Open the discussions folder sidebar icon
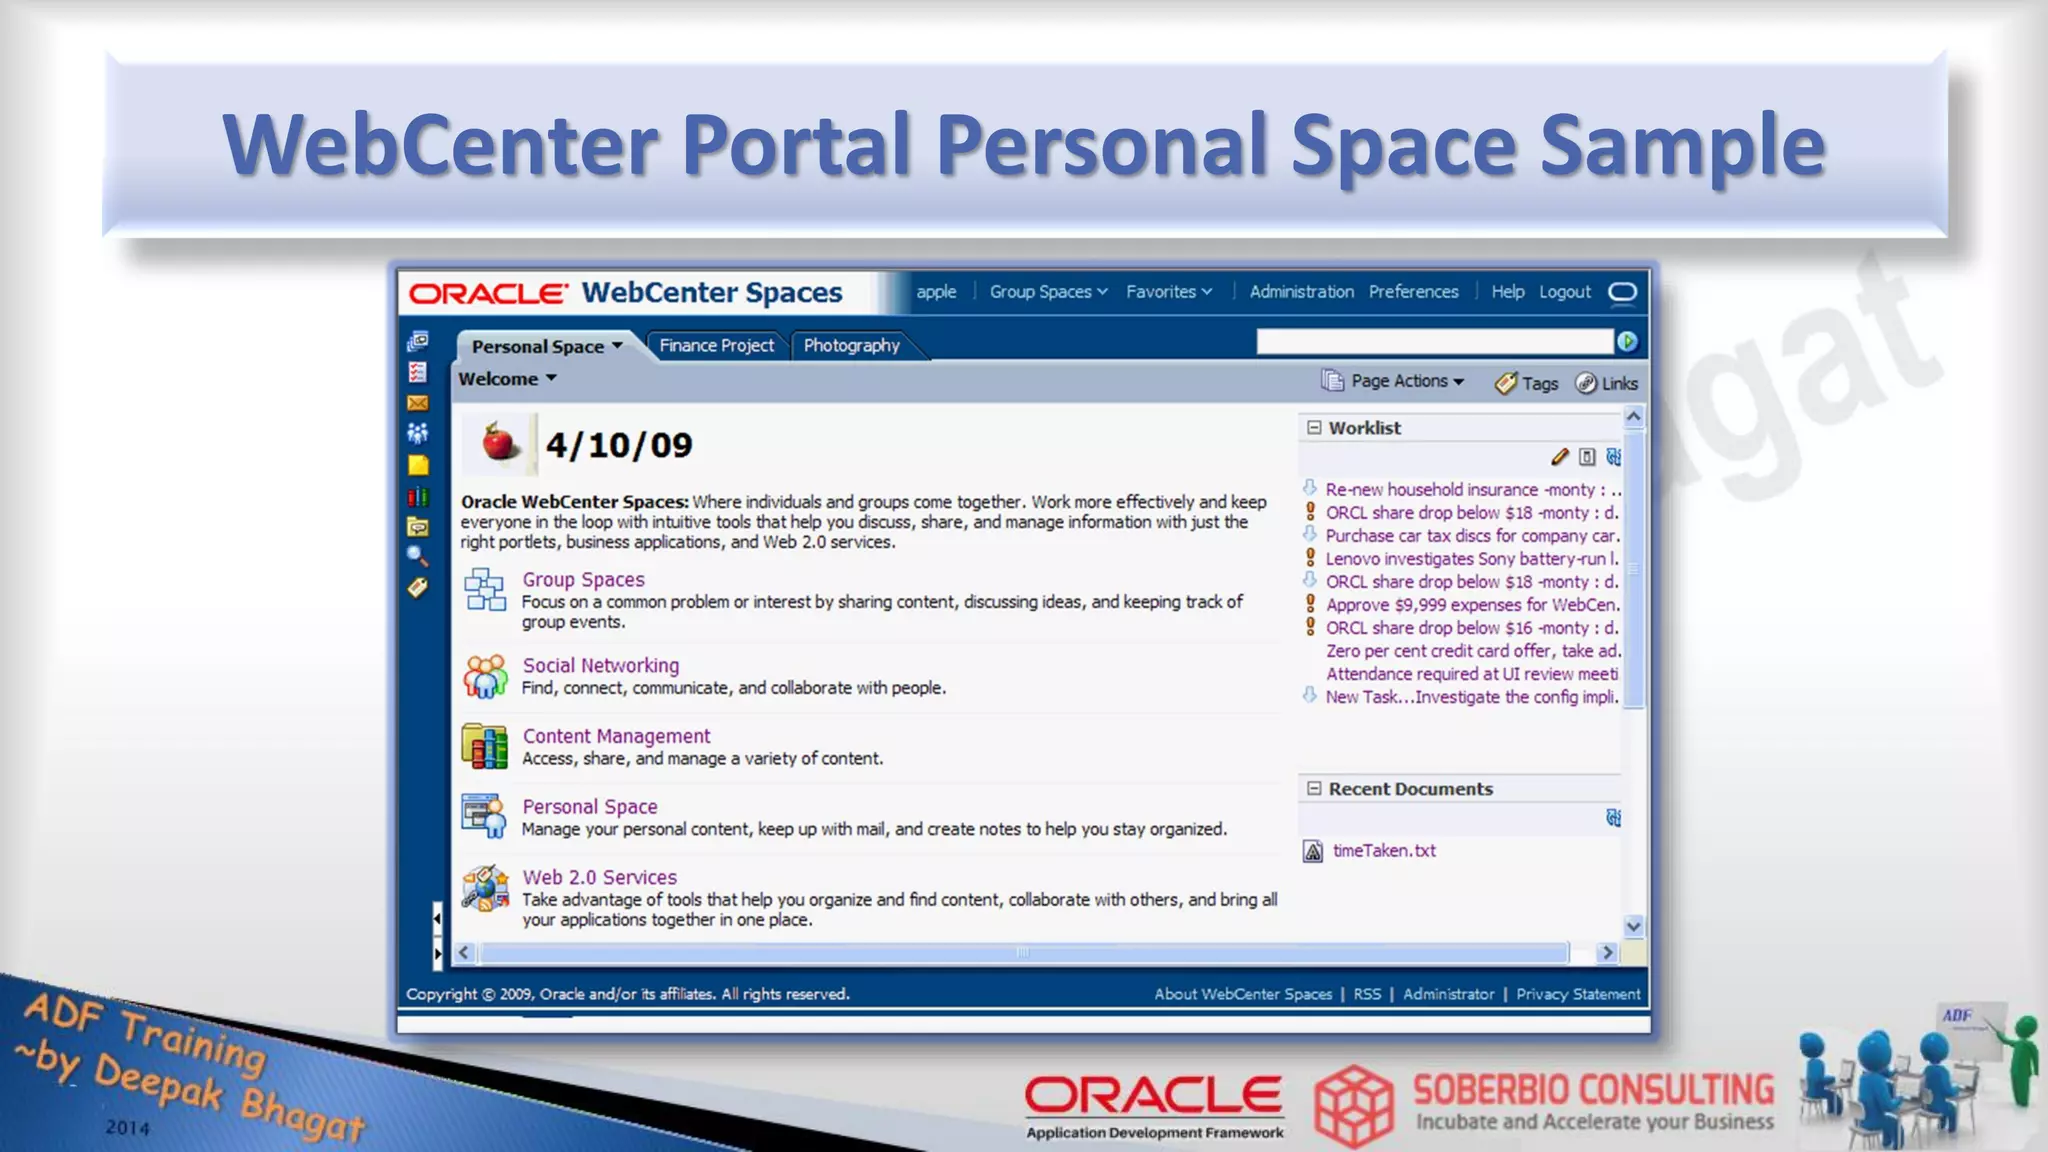The image size is (2048, 1152). [418, 526]
